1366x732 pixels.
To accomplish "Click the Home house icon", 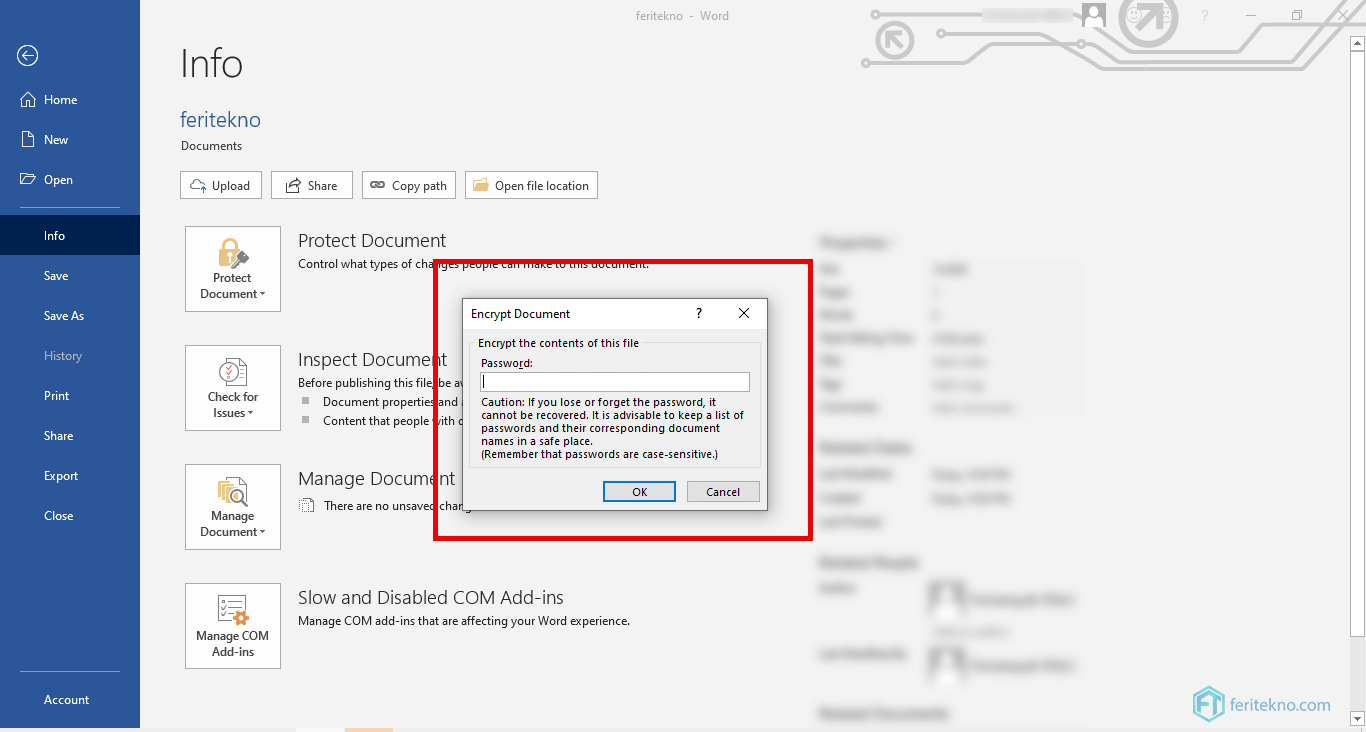I will pos(28,100).
